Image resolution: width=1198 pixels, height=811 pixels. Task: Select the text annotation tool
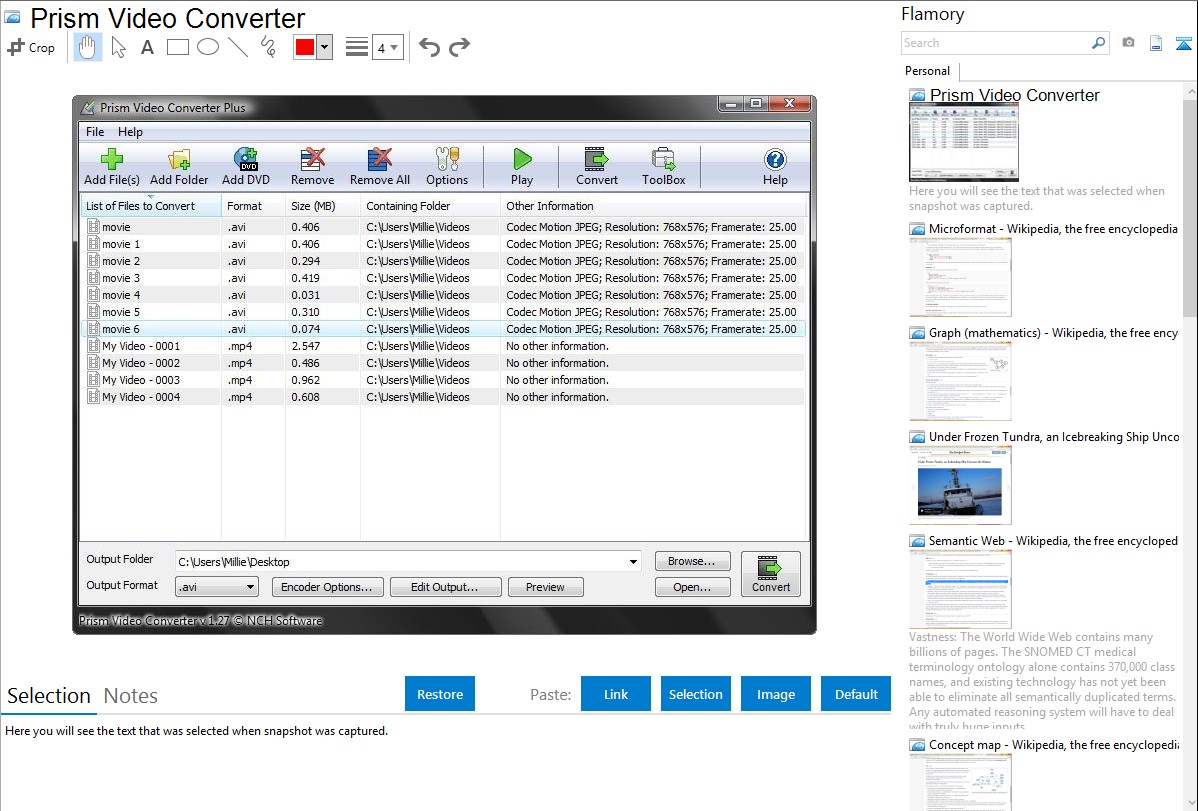(x=147, y=47)
